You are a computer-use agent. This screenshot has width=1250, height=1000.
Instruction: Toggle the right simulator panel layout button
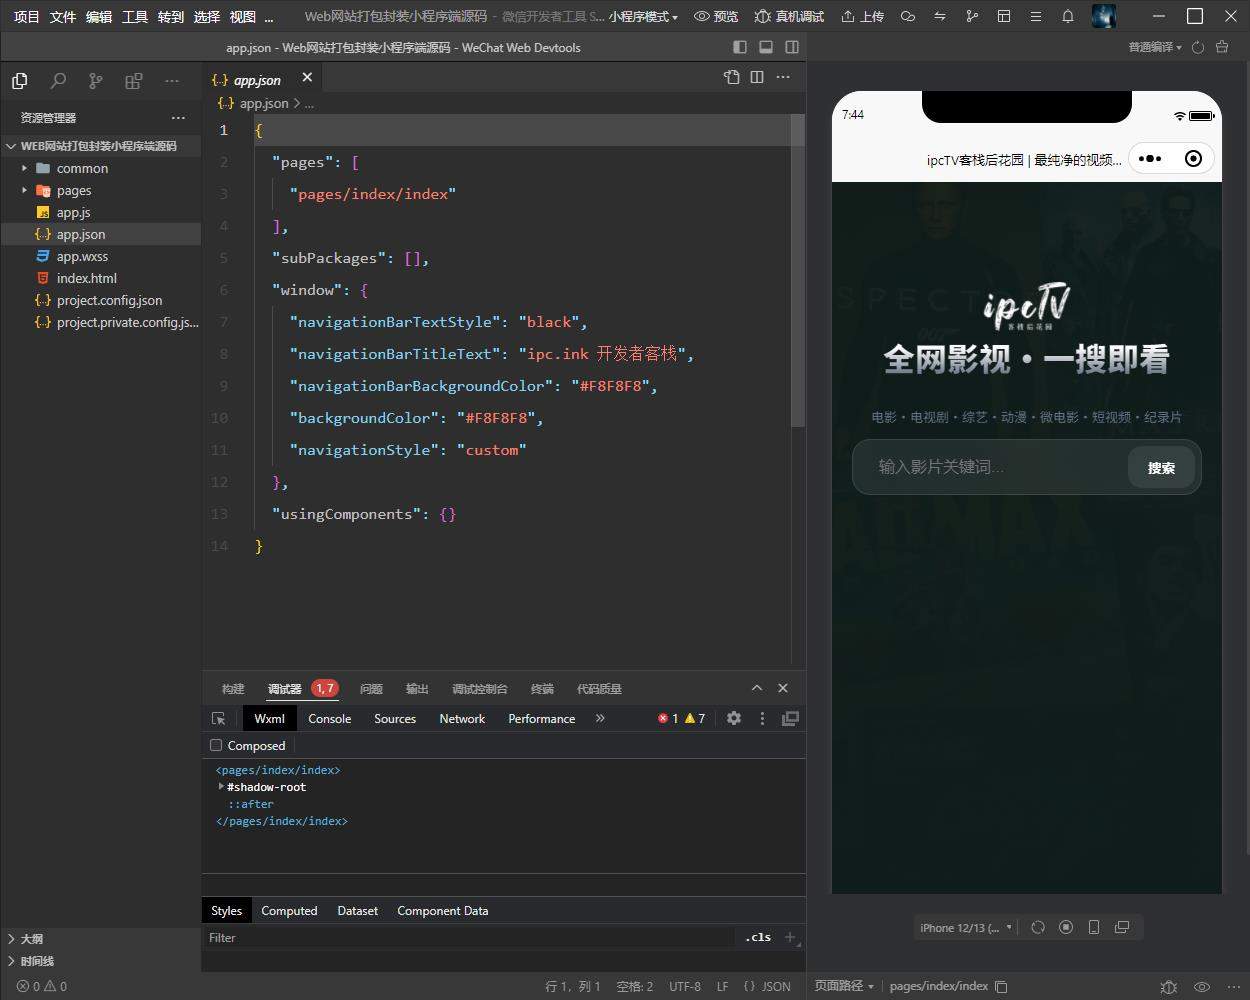coord(792,47)
